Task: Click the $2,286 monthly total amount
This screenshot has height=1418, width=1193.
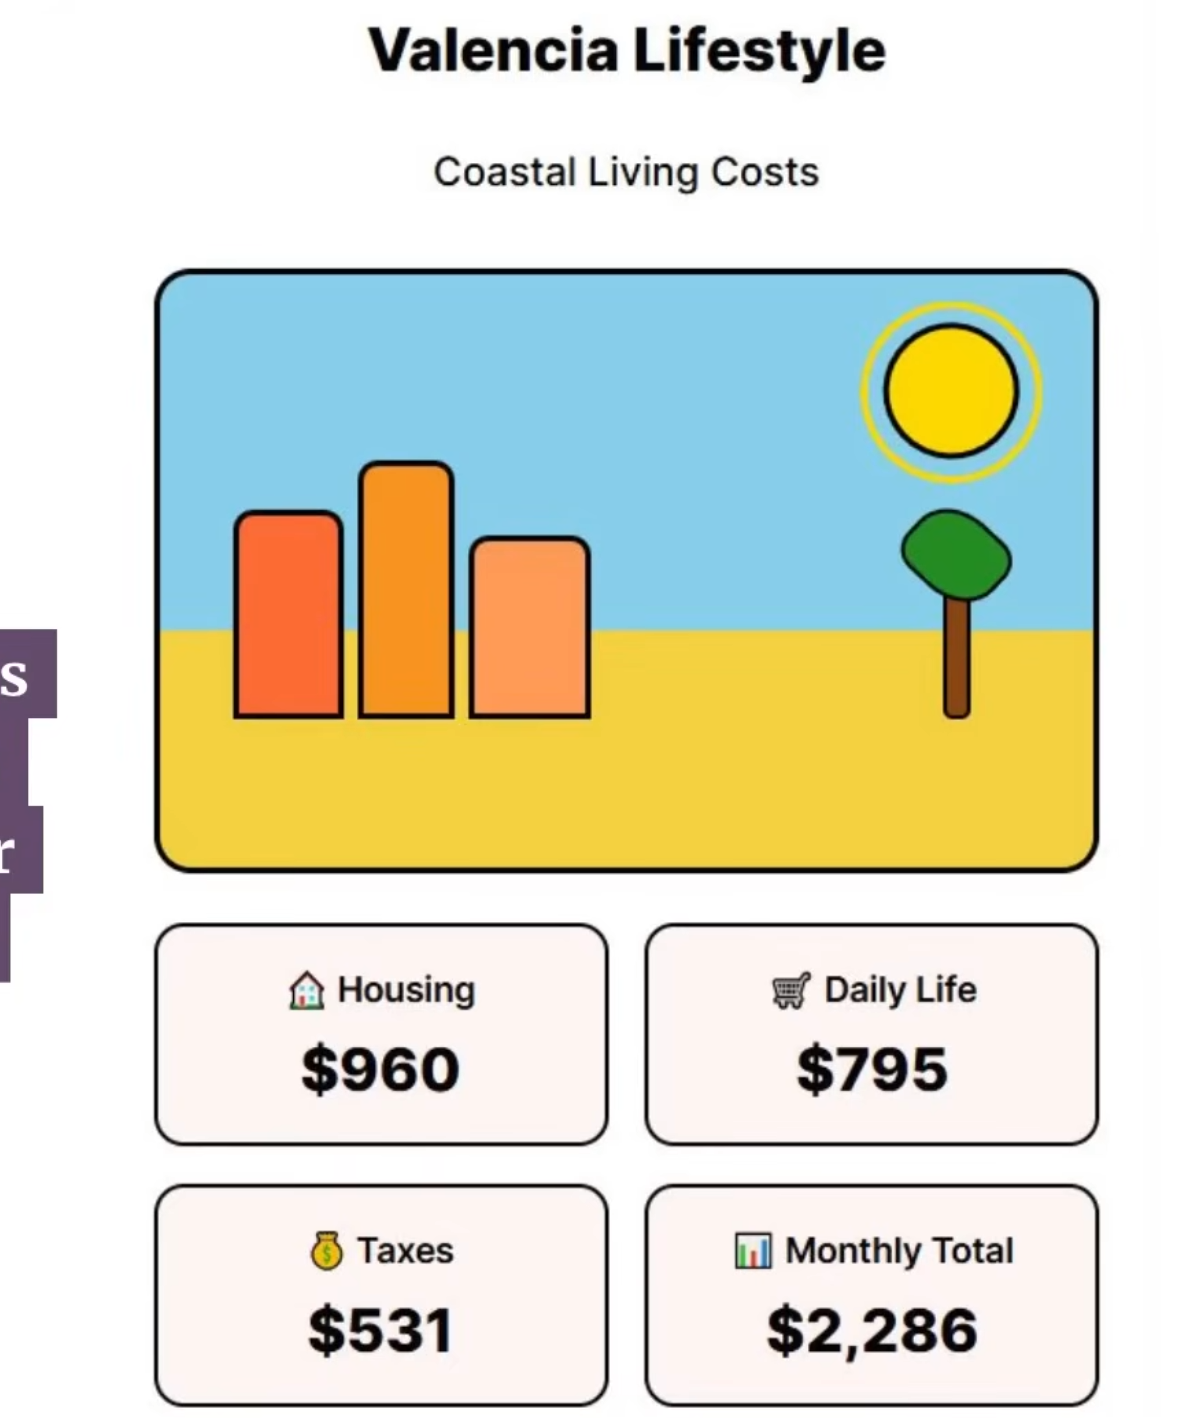Action: coord(872,1331)
